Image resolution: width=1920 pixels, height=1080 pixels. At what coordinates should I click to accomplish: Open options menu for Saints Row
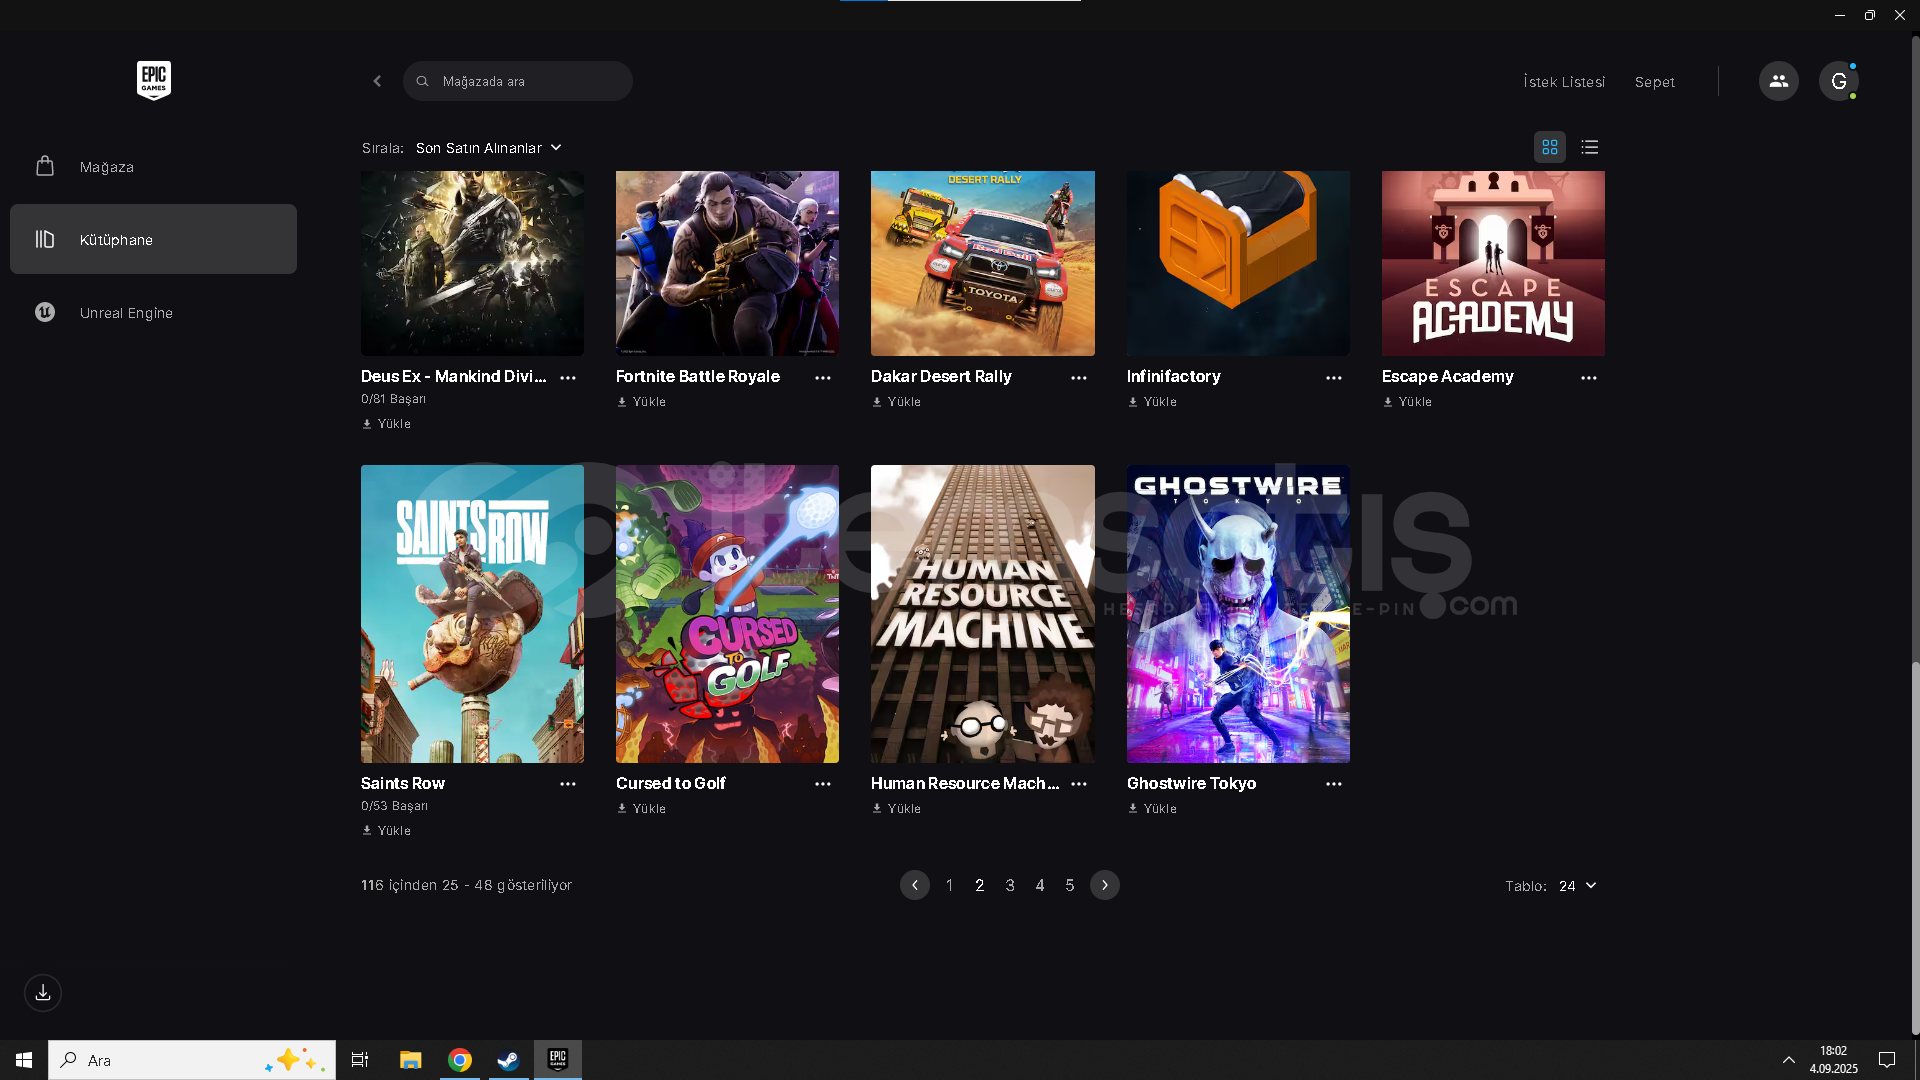pyautogui.click(x=568, y=784)
